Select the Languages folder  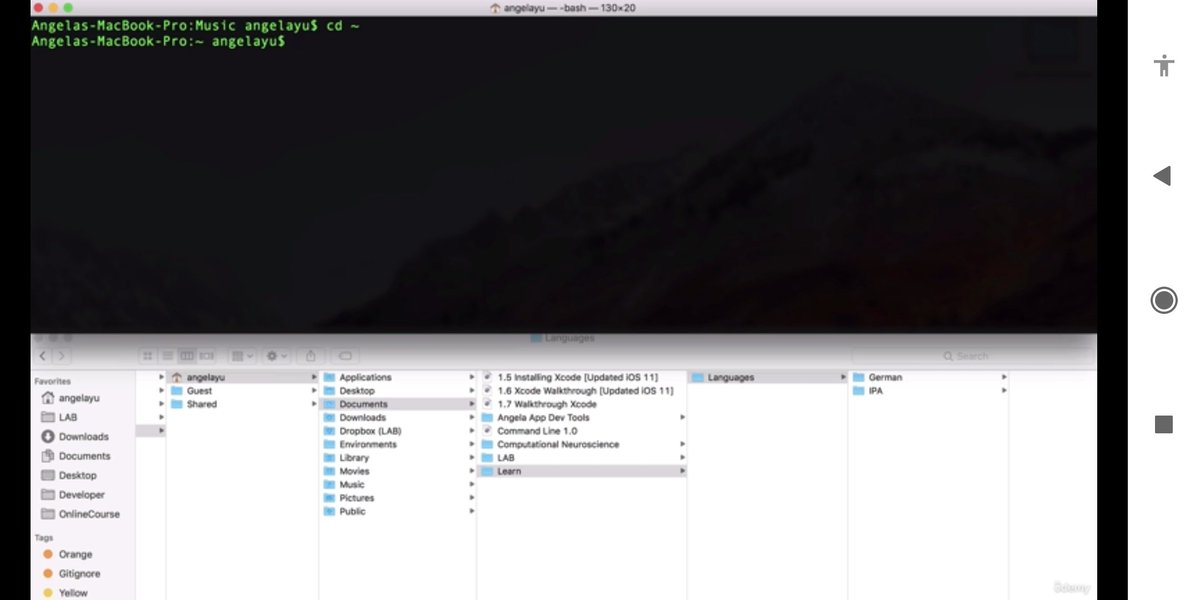point(769,378)
